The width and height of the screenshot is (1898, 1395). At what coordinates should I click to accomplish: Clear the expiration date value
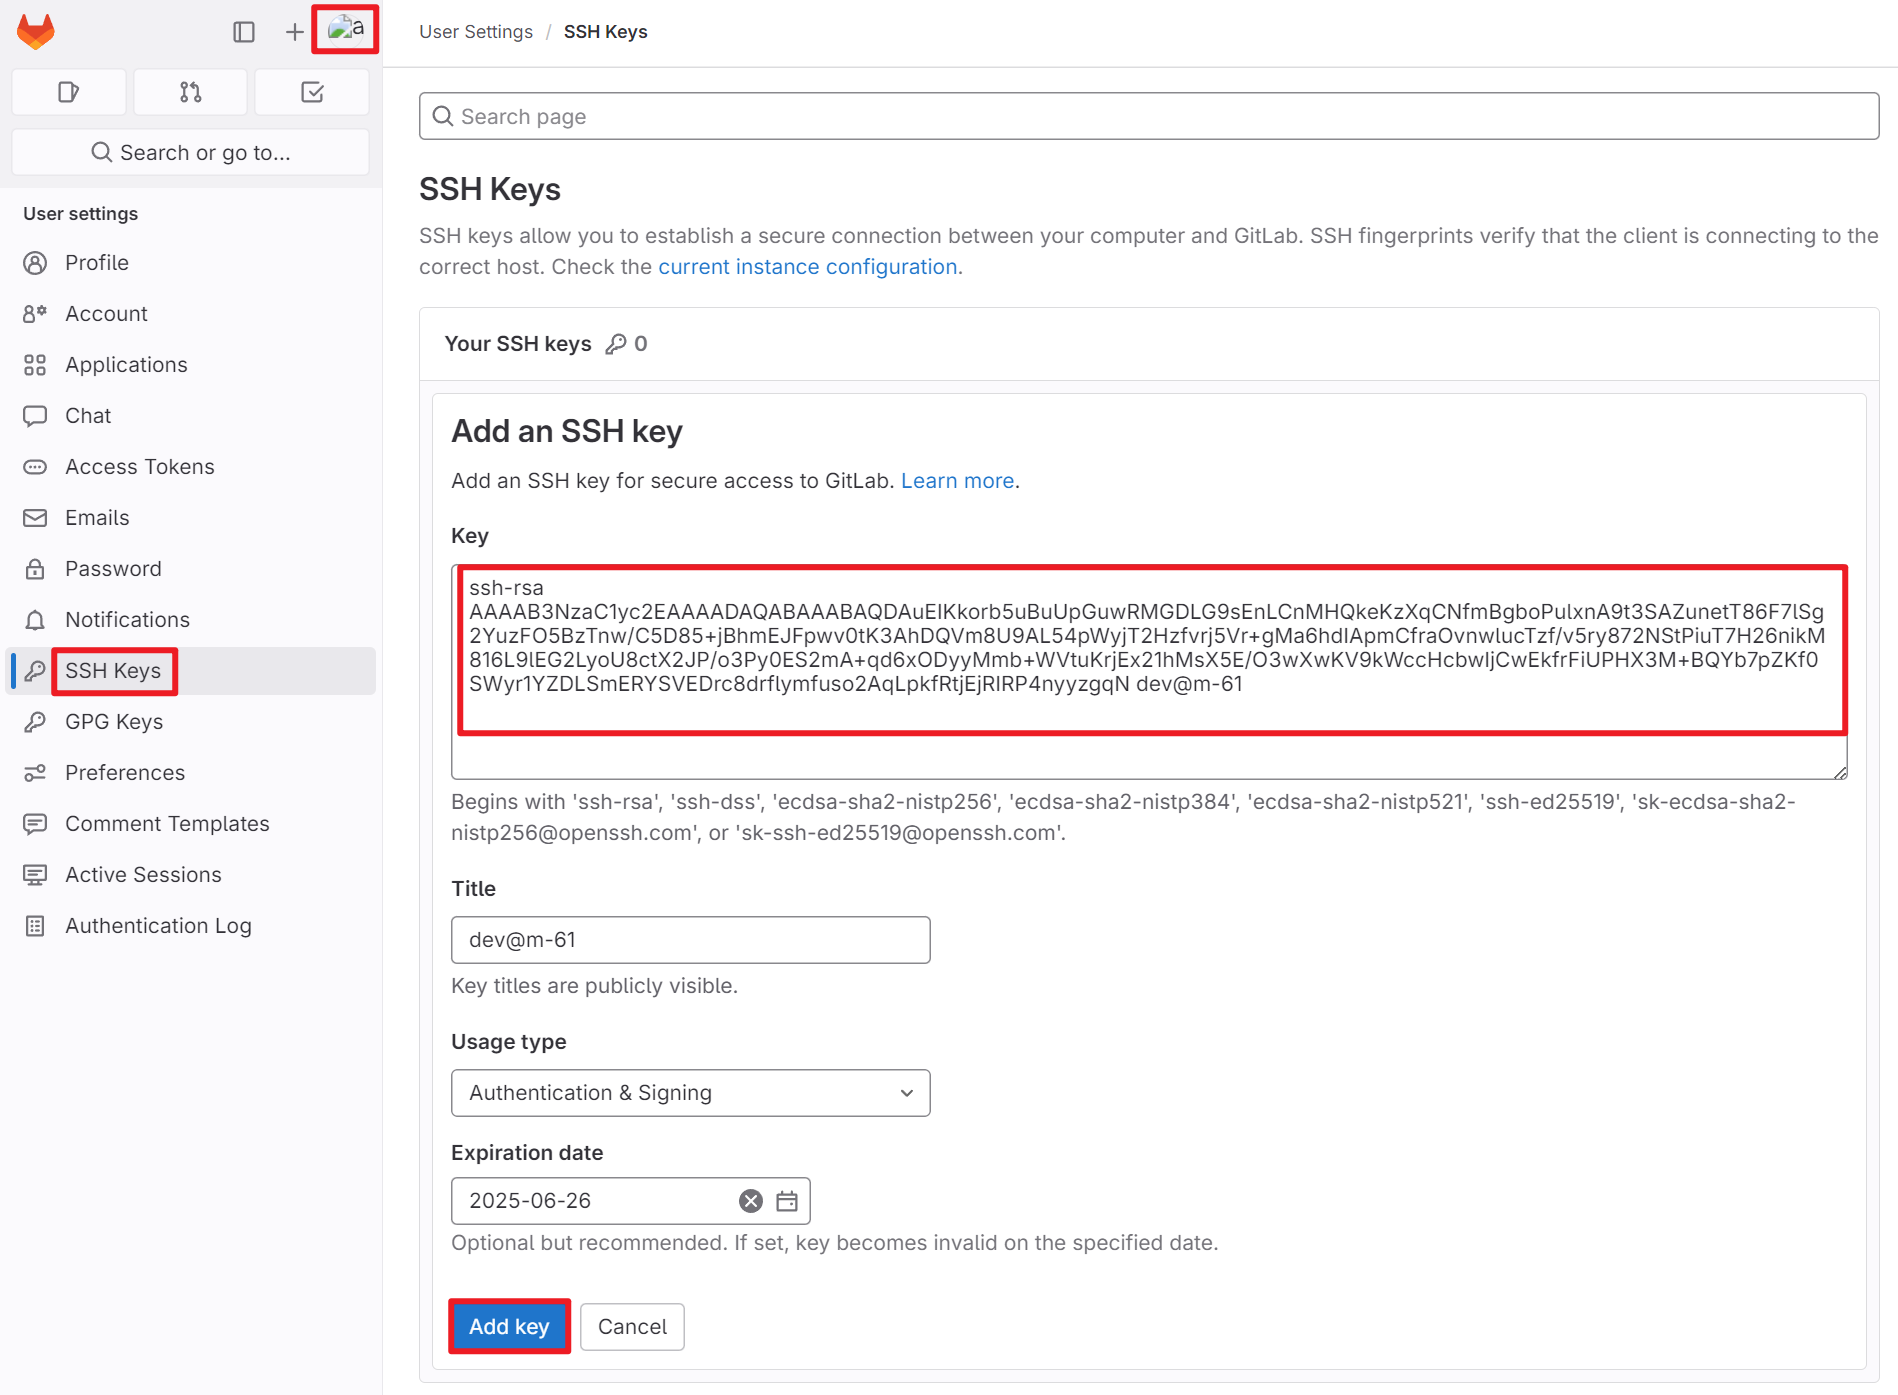click(x=751, y=1201)
